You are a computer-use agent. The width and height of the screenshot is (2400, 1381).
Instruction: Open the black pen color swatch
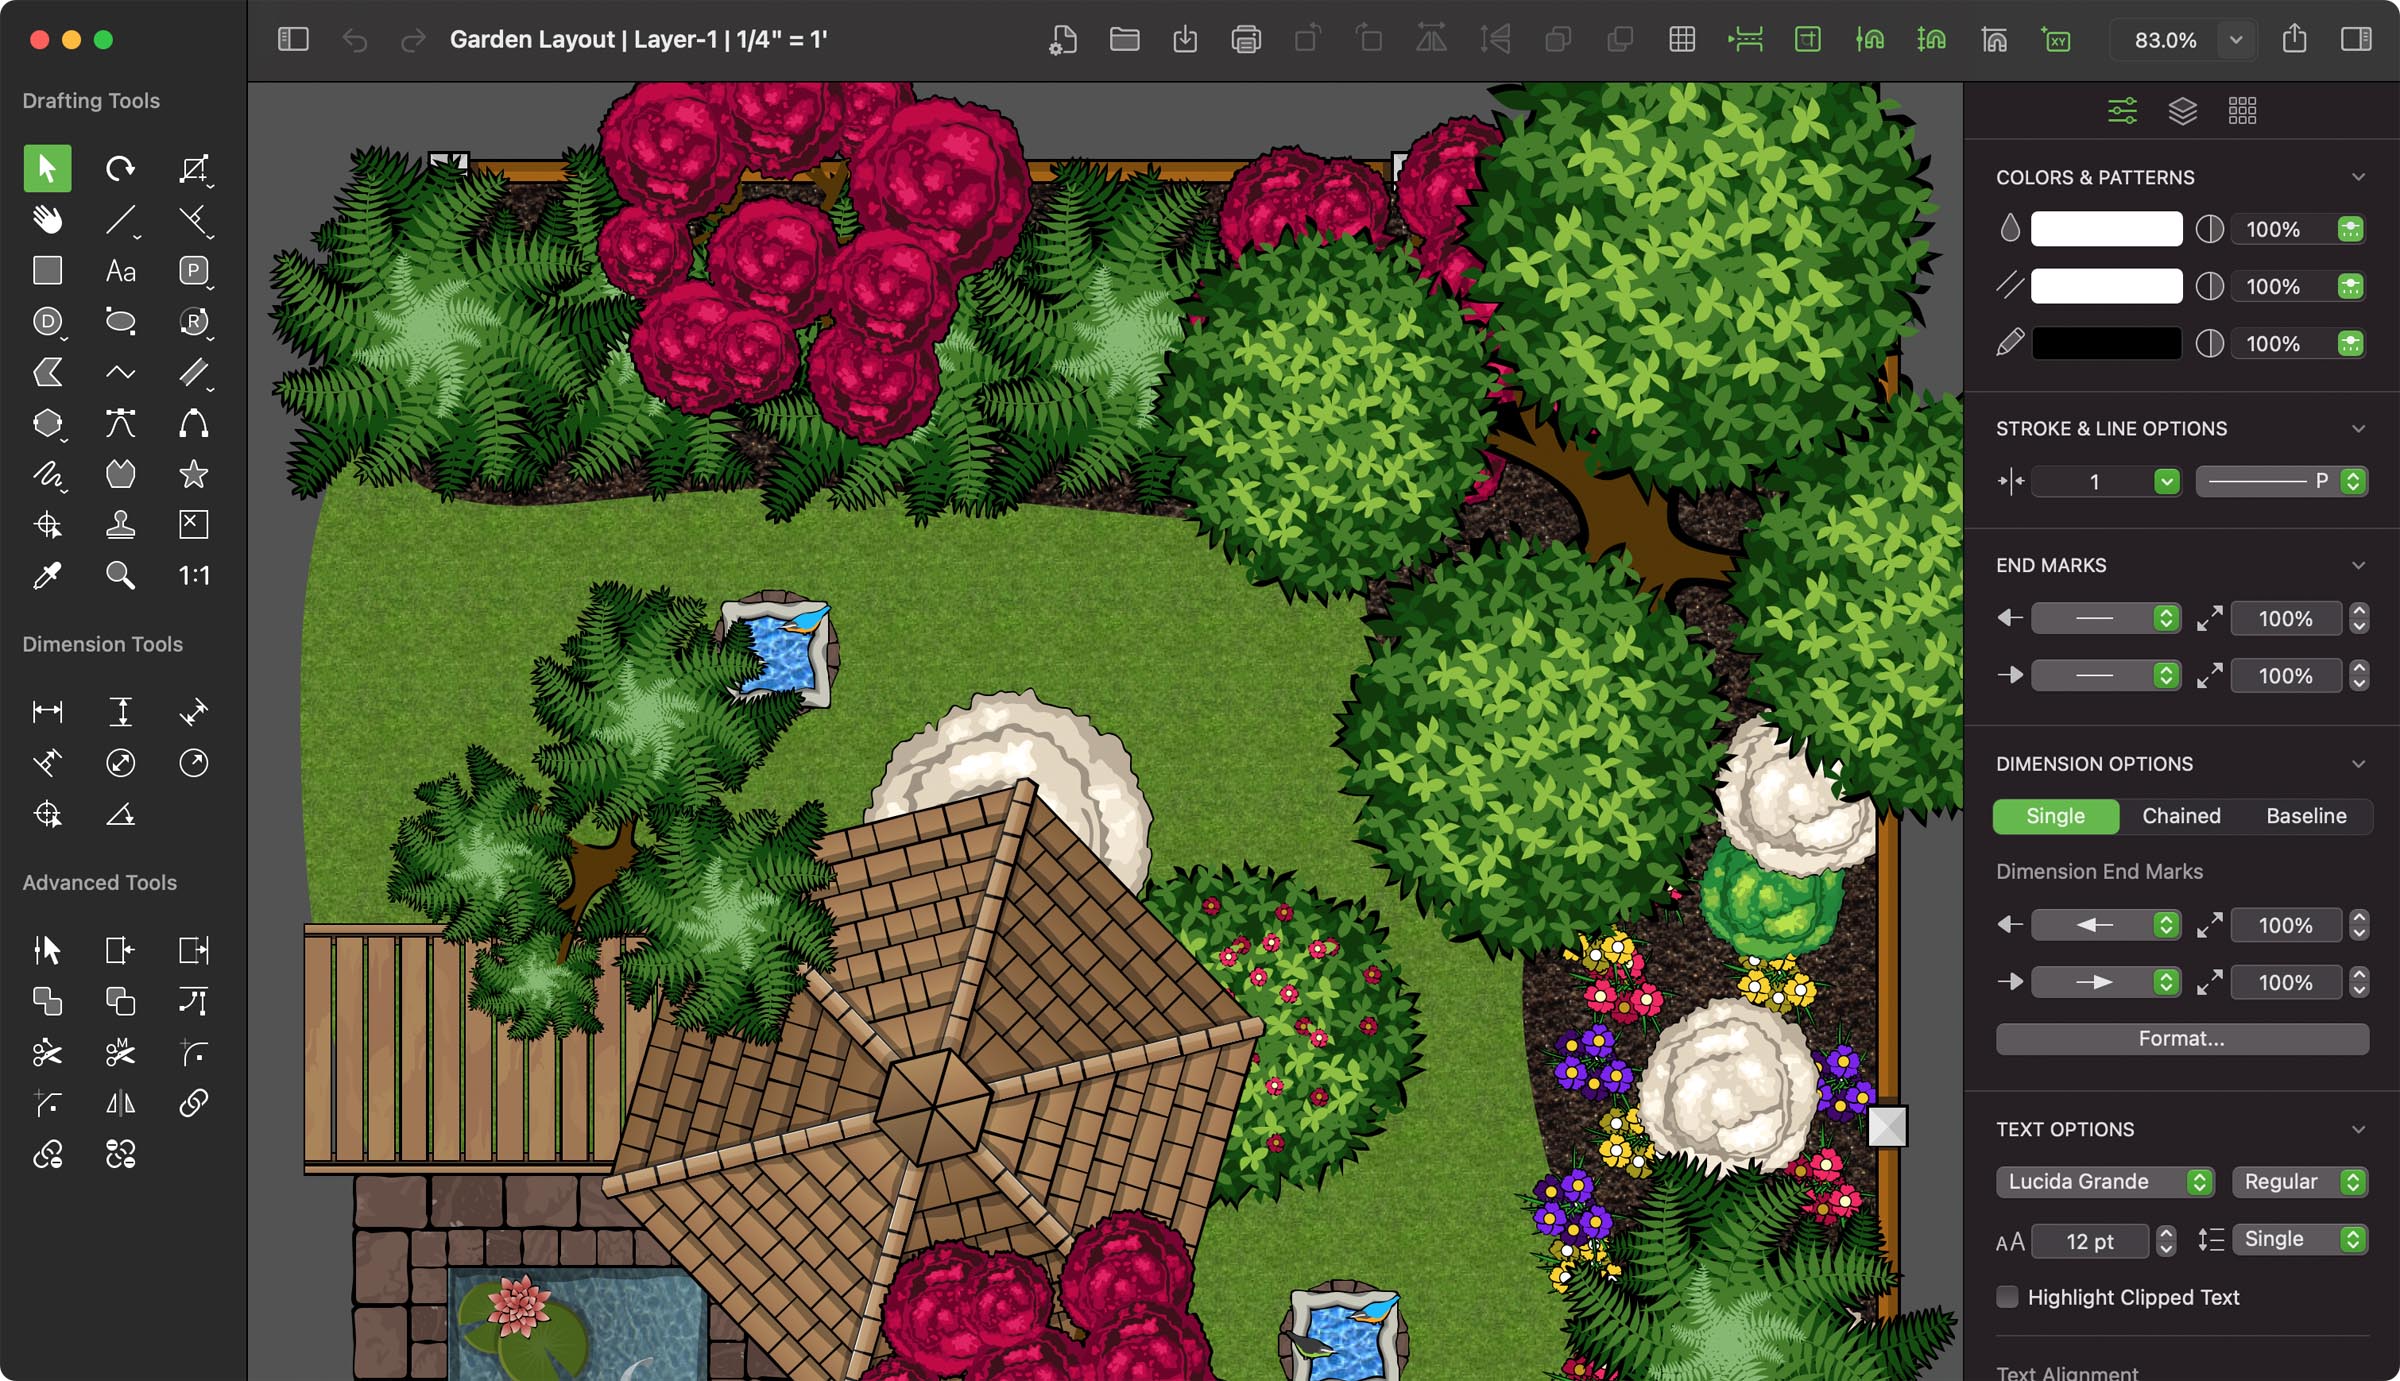click(2106, 343)
